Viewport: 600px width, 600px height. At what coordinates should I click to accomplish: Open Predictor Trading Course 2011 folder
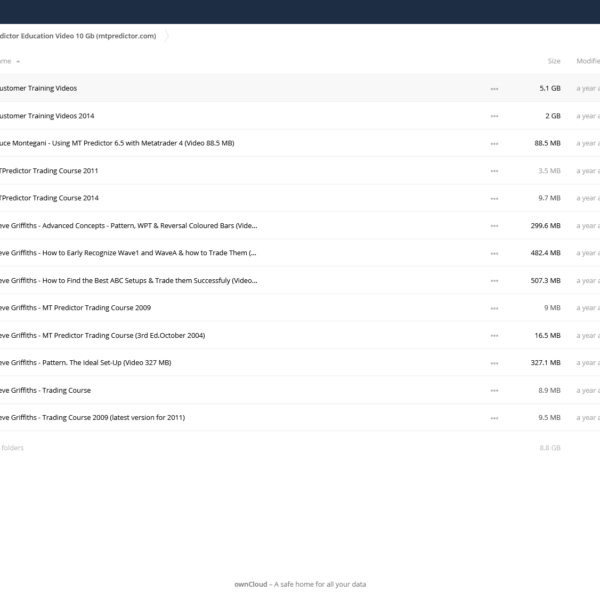49,171
